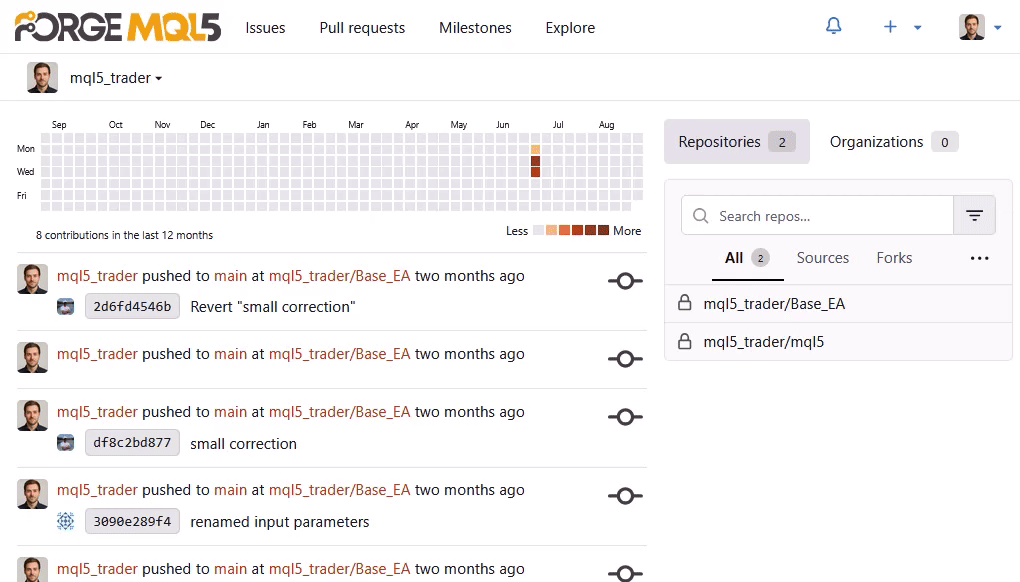Expand the create-new dropdown arrow

[917, 27]
